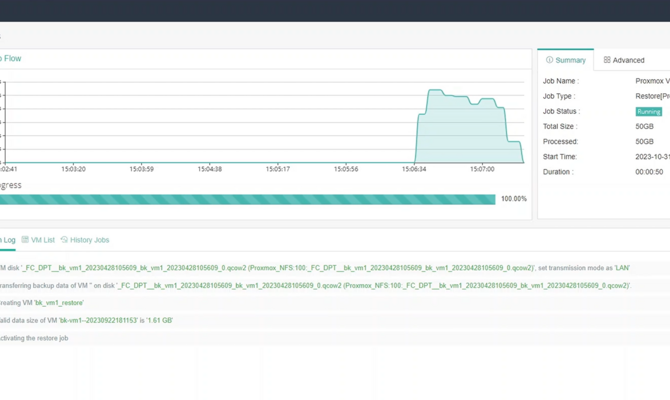Click the 100.00% progress label
Image resolution: width=670 pixels, height=400 pixels.
point(513,199)
